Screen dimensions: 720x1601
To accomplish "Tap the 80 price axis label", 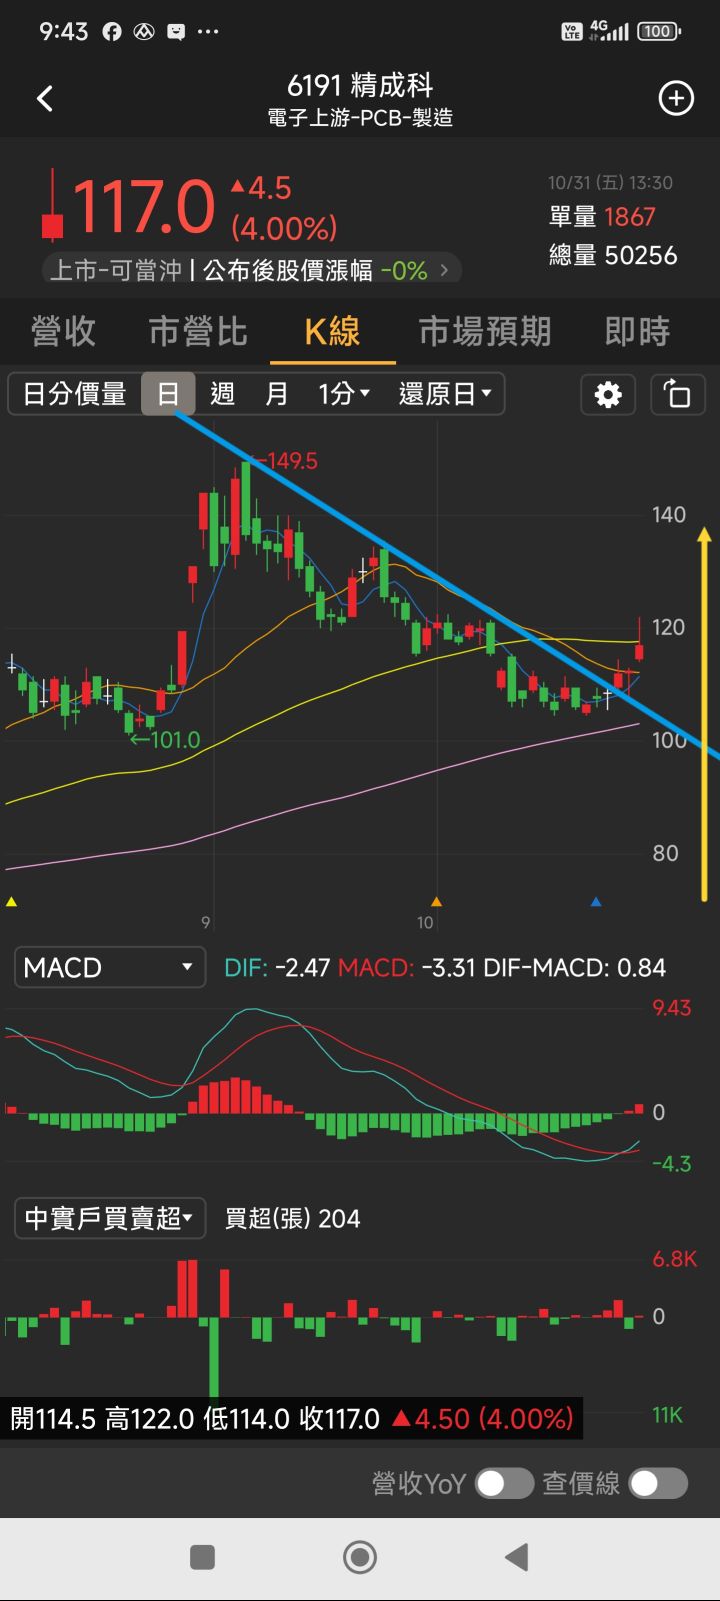I will click(x=665, y=853).
